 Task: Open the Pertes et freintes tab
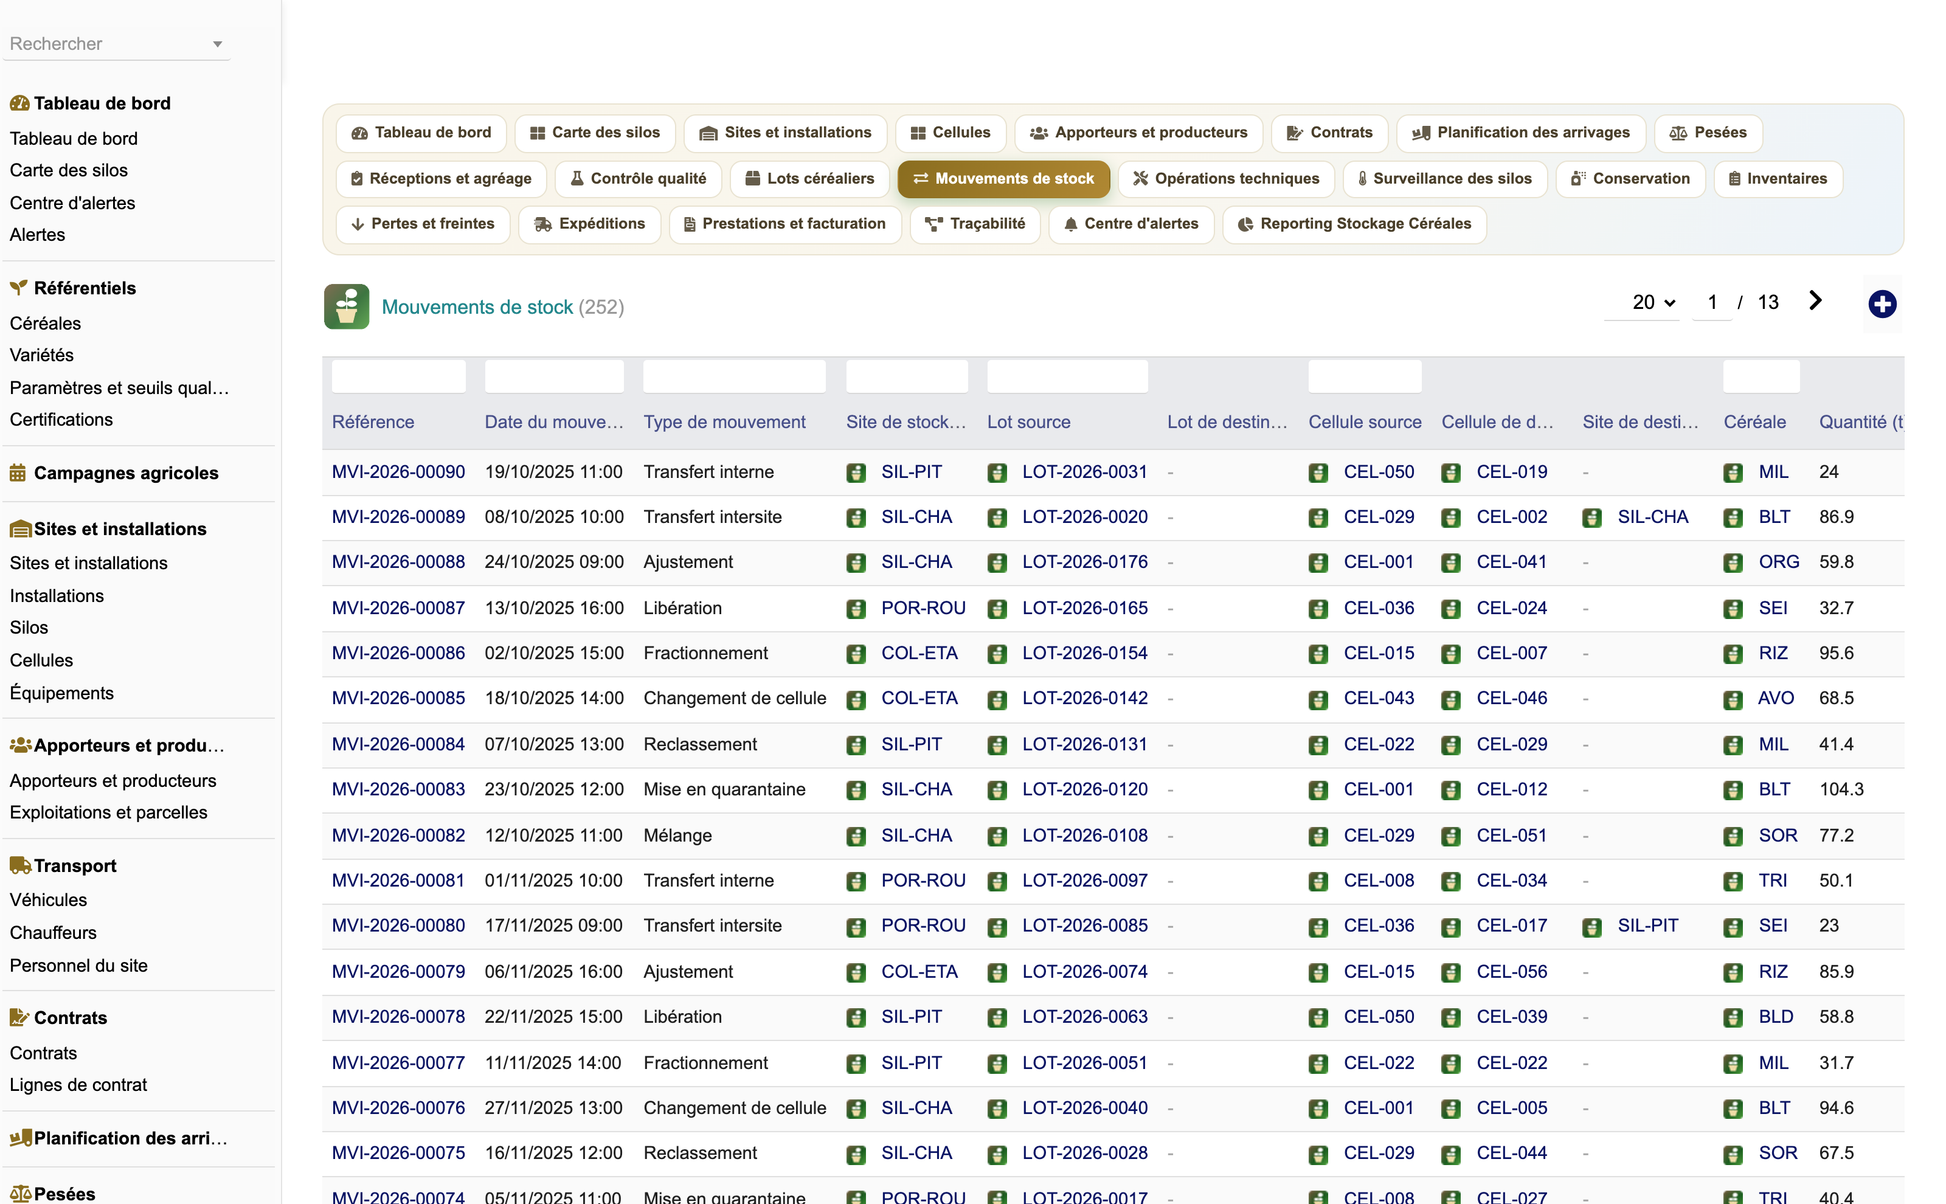(x=423, y=224)
